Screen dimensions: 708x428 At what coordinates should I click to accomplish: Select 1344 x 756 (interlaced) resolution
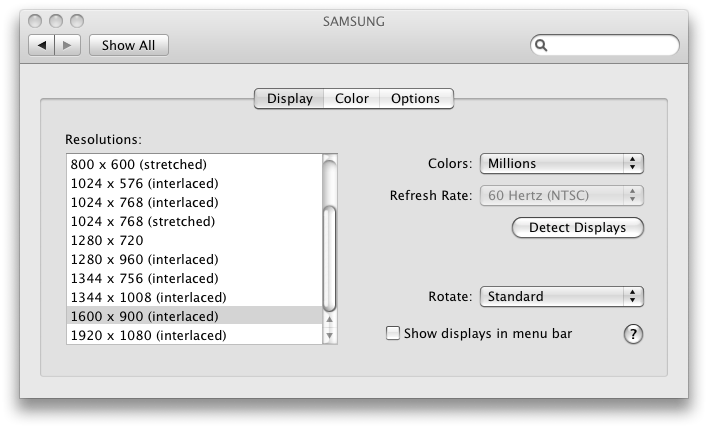point(194,278)
